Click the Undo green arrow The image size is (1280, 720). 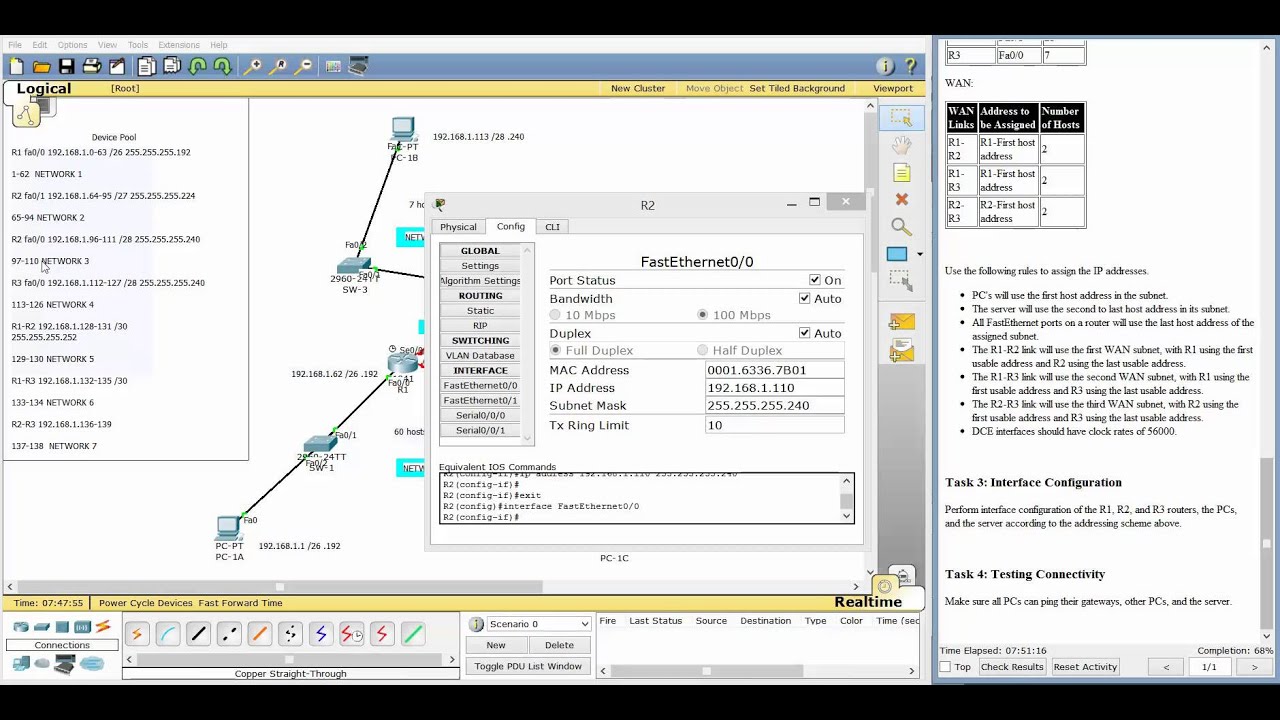[x=197, y=67]
